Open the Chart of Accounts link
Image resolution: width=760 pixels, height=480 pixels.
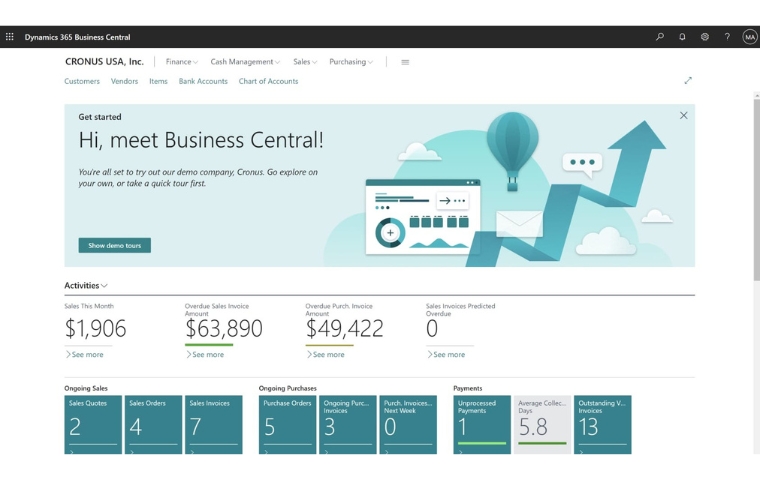pos(269,81)
